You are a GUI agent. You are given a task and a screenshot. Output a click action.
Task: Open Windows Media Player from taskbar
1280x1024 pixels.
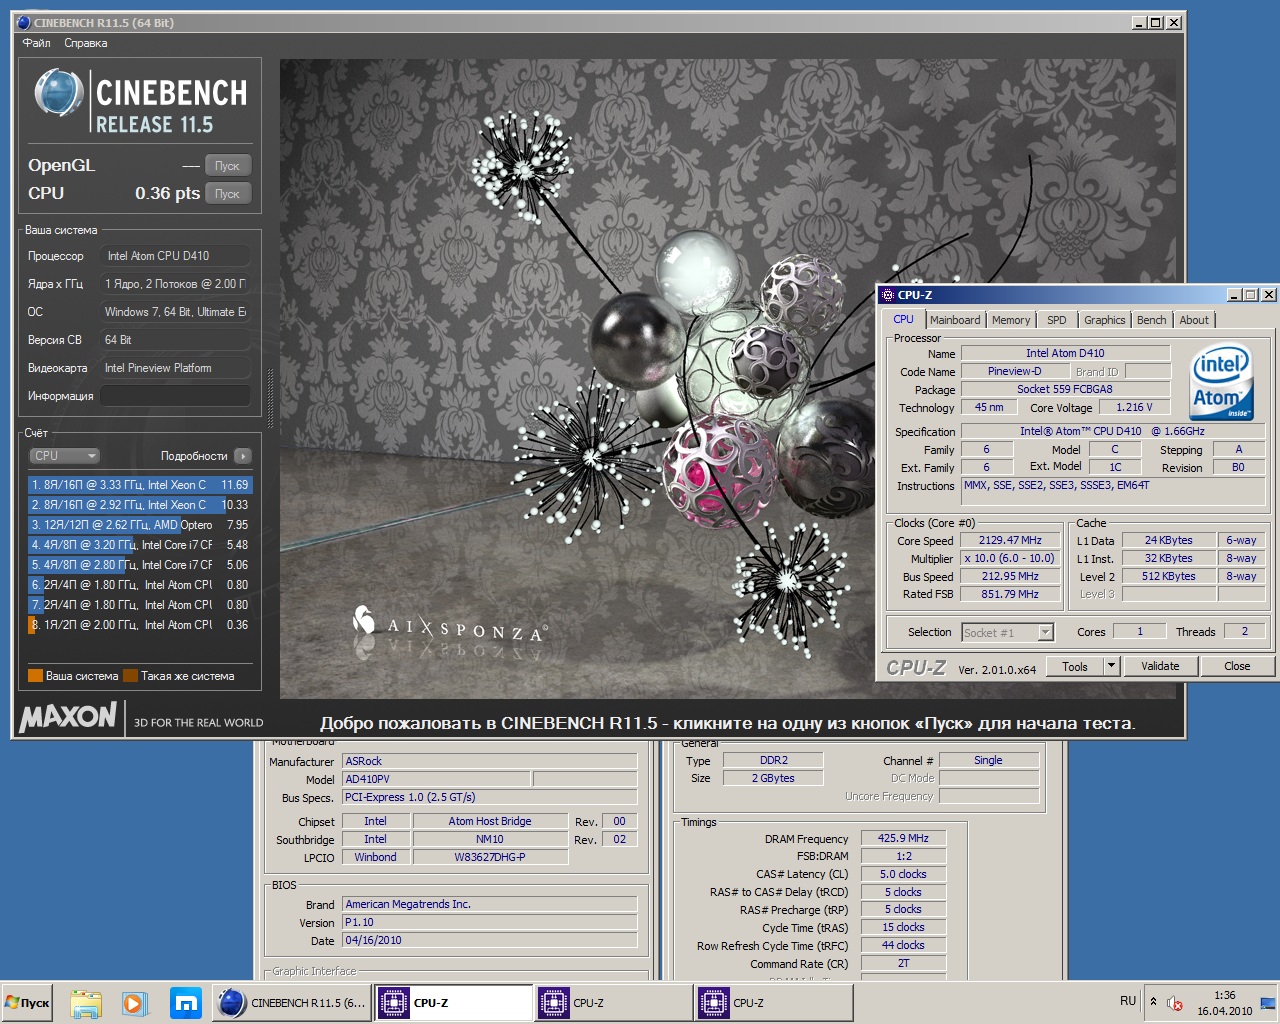(x=135, y=1003)
